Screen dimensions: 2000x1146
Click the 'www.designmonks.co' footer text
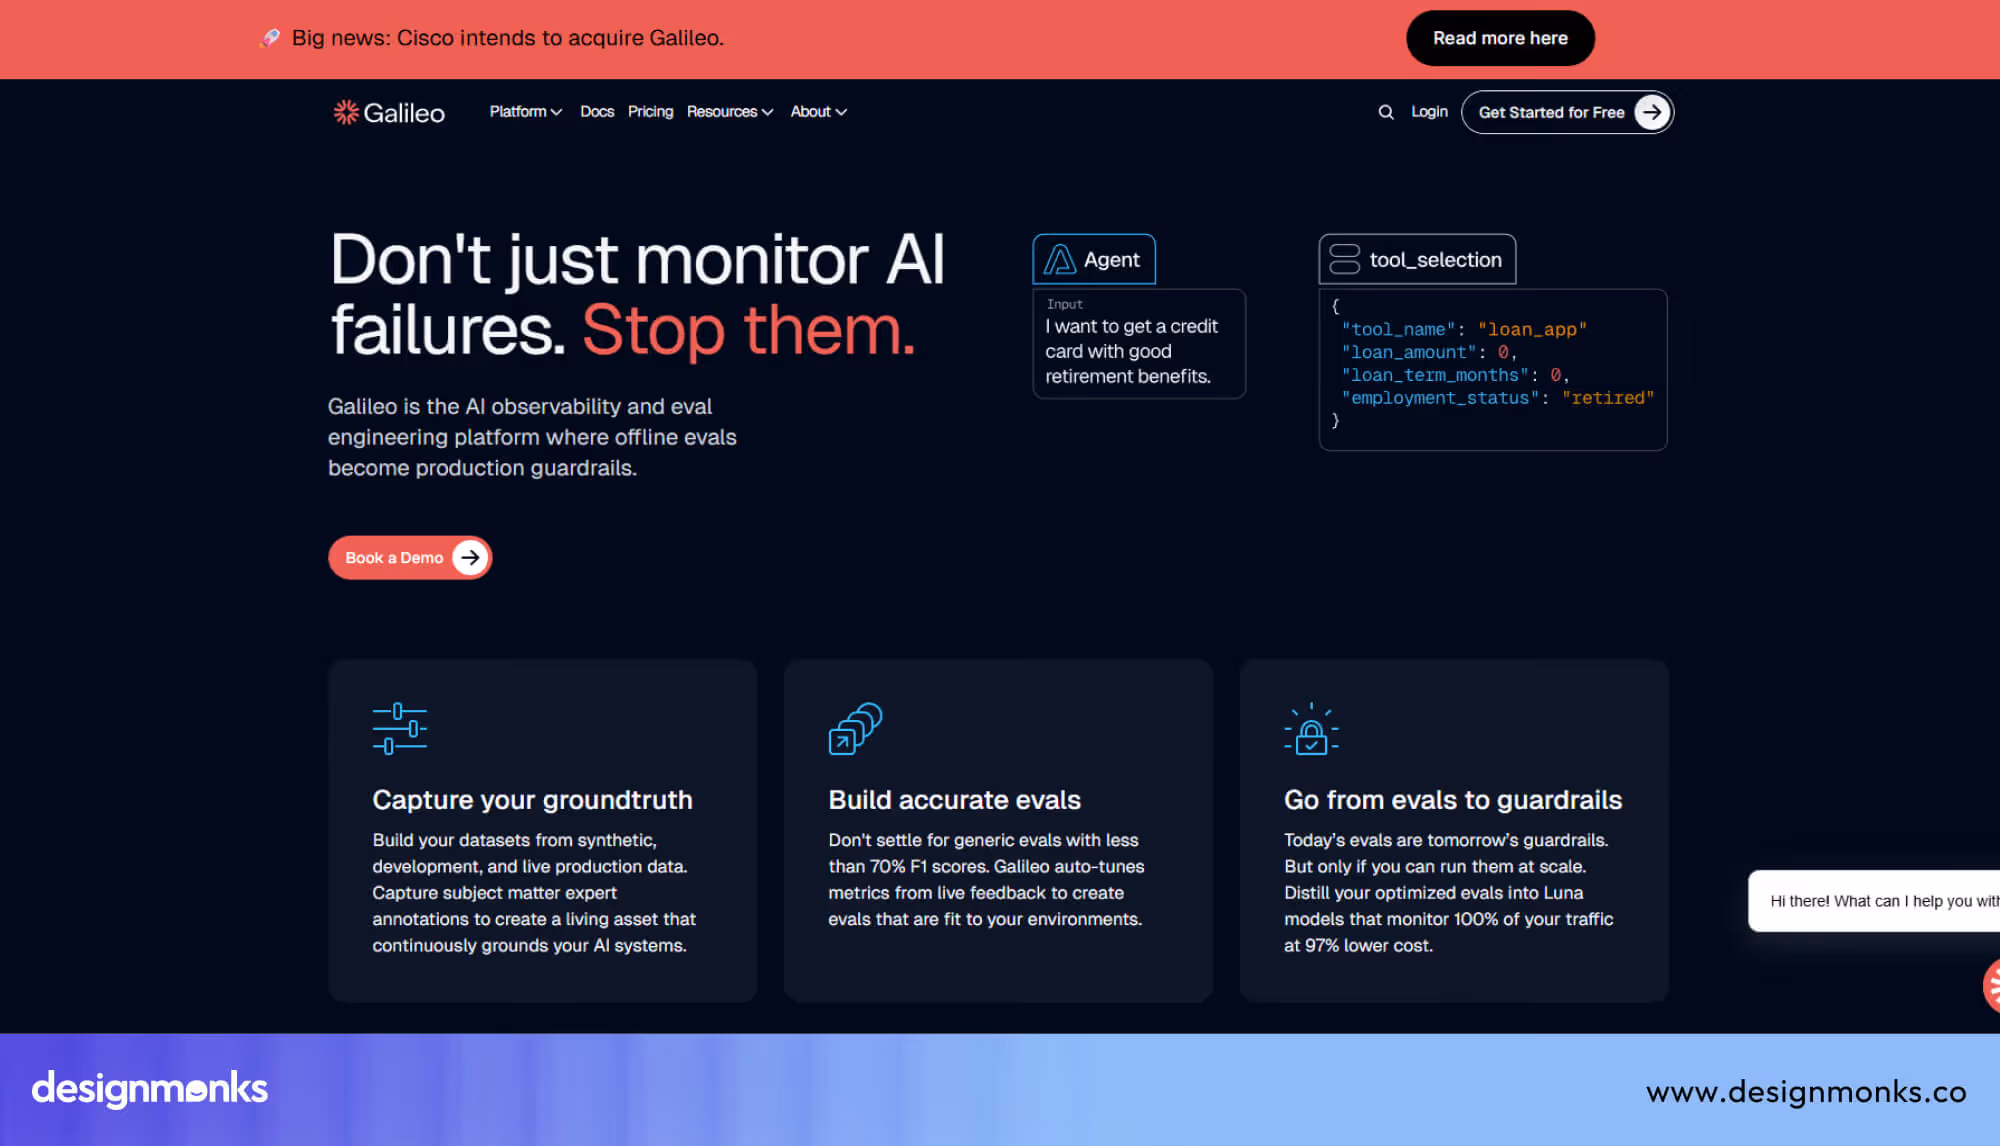click(1806, 1092)
